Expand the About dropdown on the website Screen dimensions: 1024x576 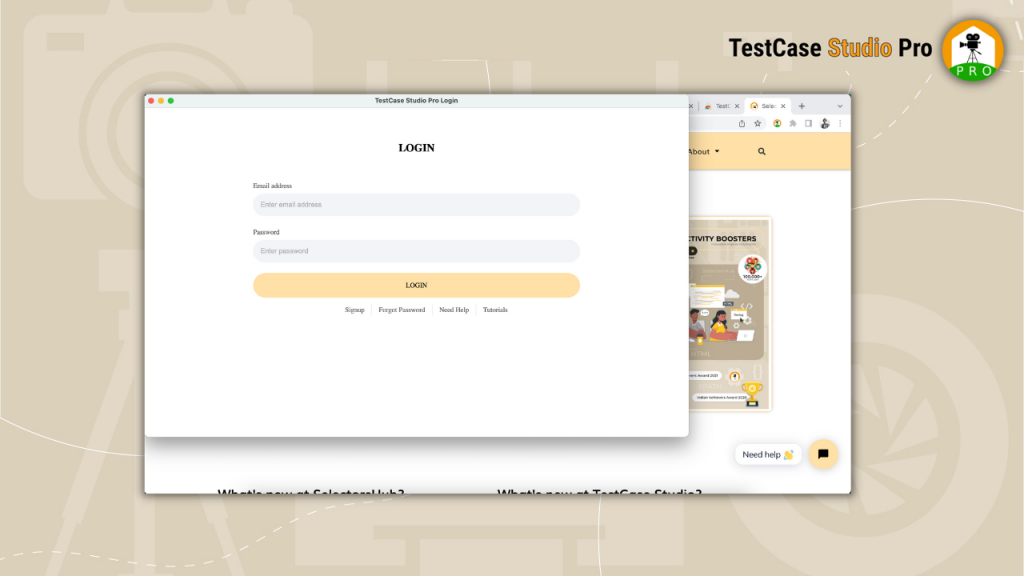pos(704,152)
